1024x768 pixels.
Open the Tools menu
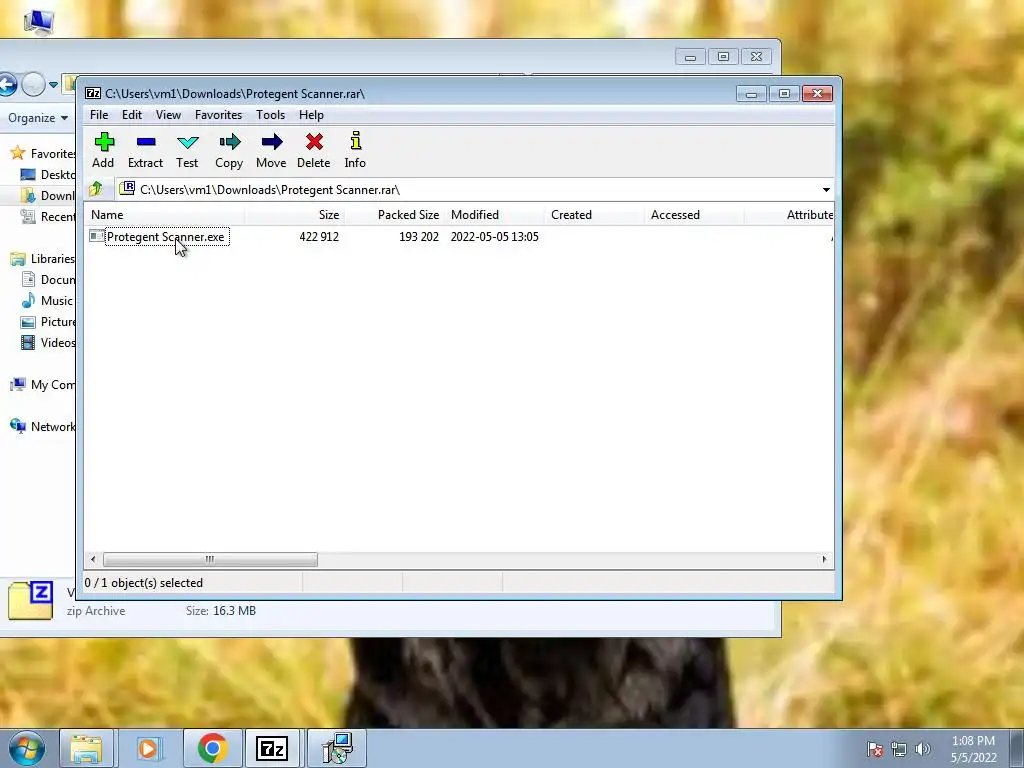[270, 115]
